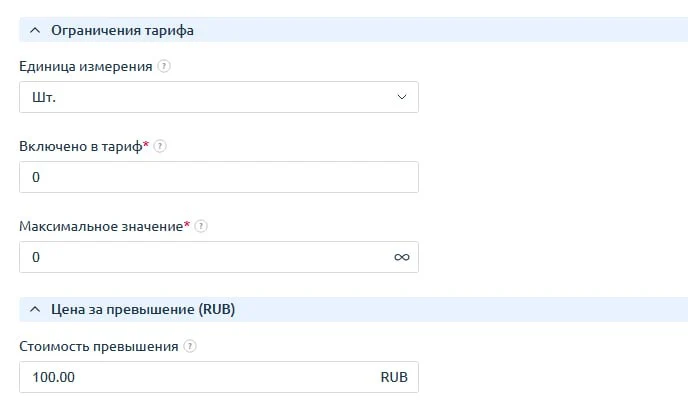Viewport: 688px width, 416px height.
Task: Click the Стоимость превышения label text
Action: 98,346
